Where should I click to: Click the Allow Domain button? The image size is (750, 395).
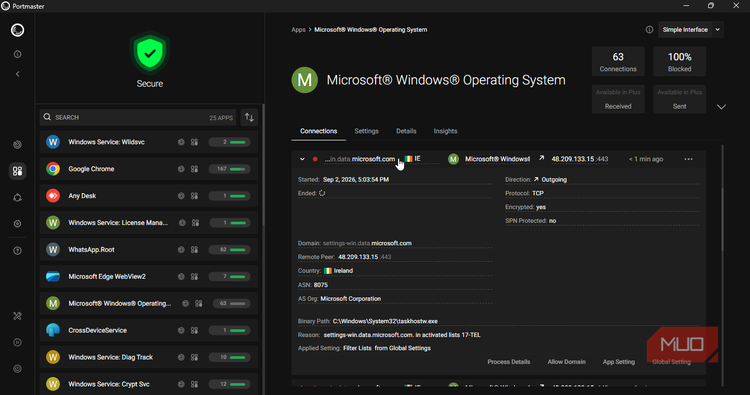(566, 362)
